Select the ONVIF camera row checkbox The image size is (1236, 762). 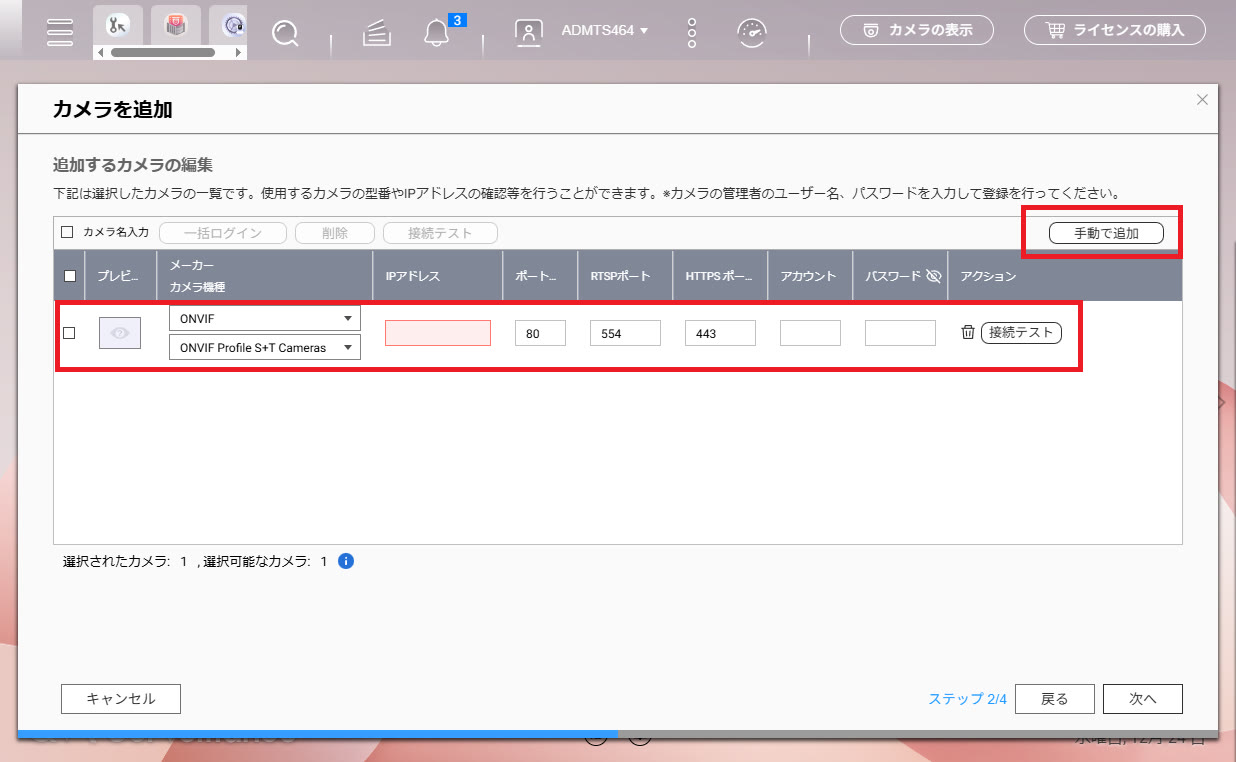[x=70, y=333]
